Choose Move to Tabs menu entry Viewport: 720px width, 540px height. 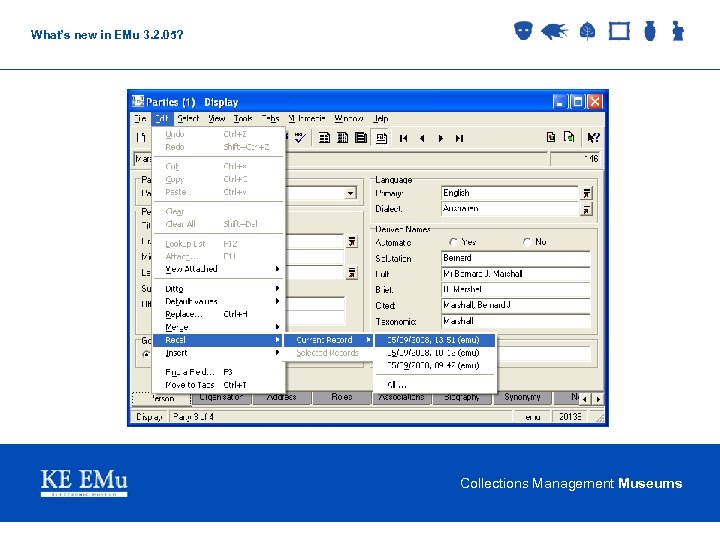tap(219, 385)
